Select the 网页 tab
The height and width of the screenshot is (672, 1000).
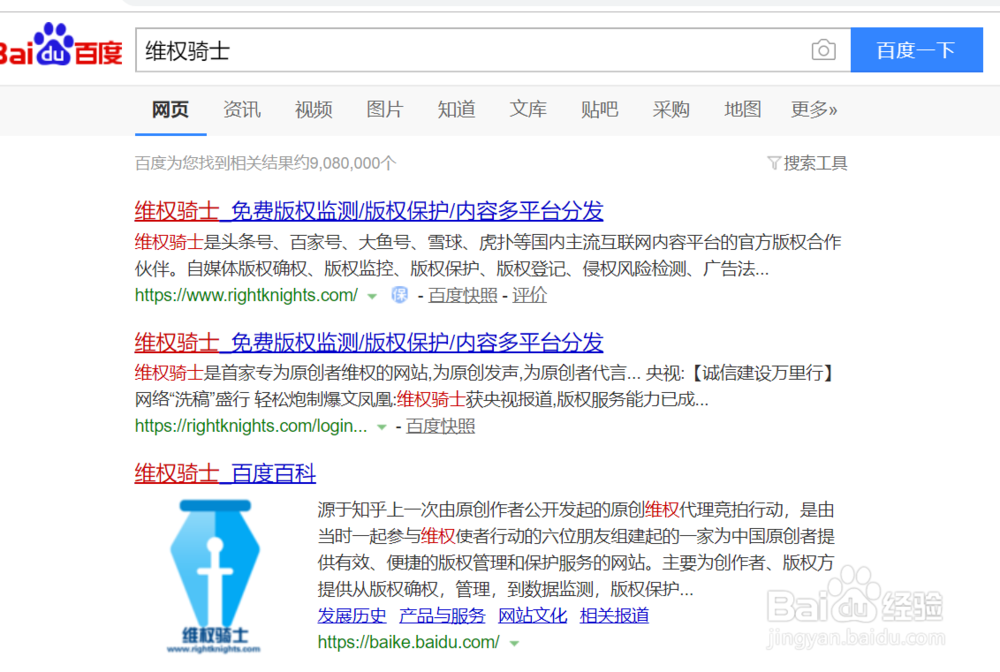tap(170, 110)
